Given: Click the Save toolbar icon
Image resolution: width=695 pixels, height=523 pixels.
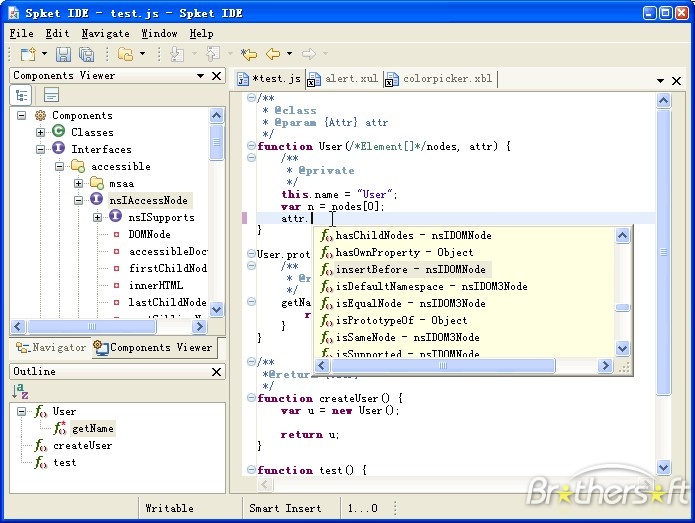Looking at the screenshot, I should click(63, 54).
